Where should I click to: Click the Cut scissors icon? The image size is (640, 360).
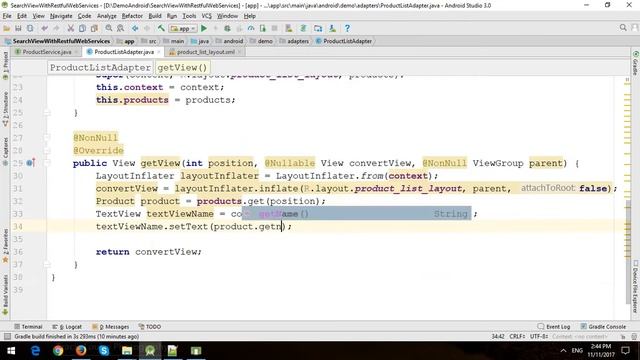(71, 28)
